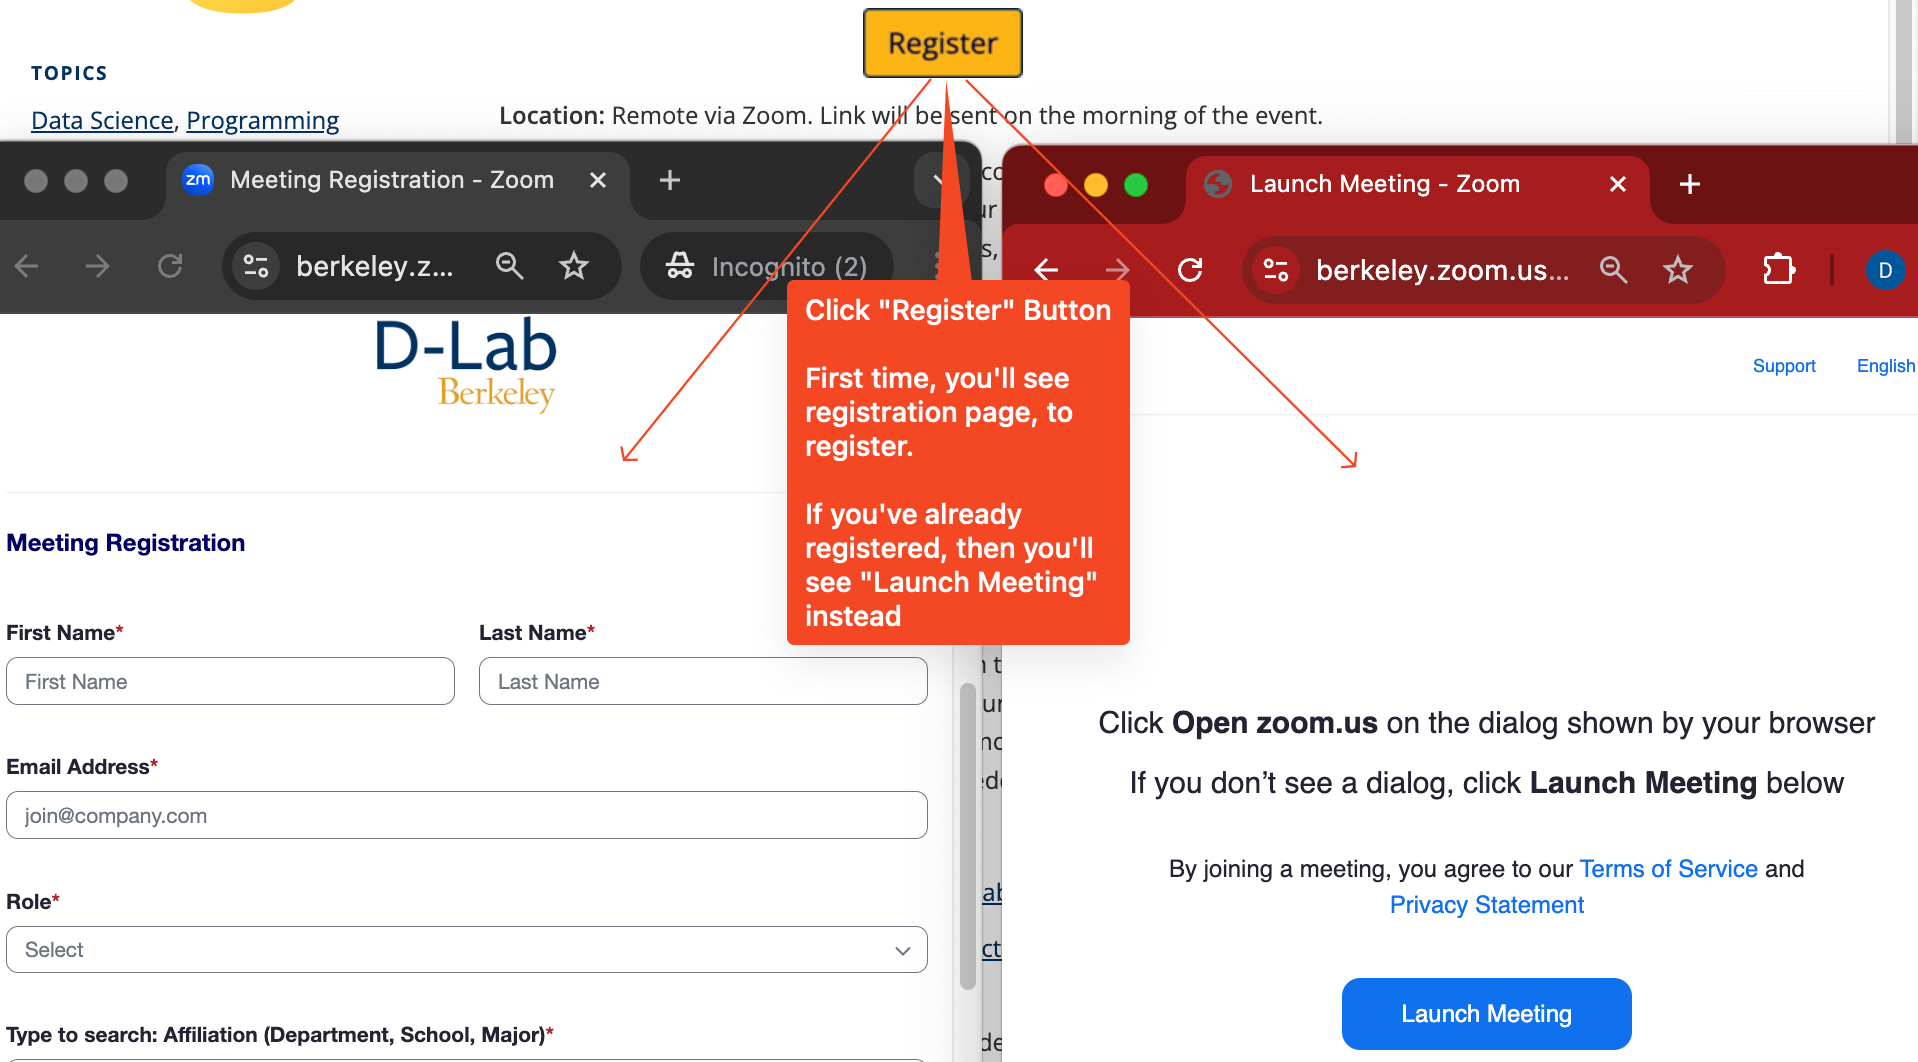Open zoom magnifier in red window address bar
1918x1062 pixels.
(x=1614, y=270)
